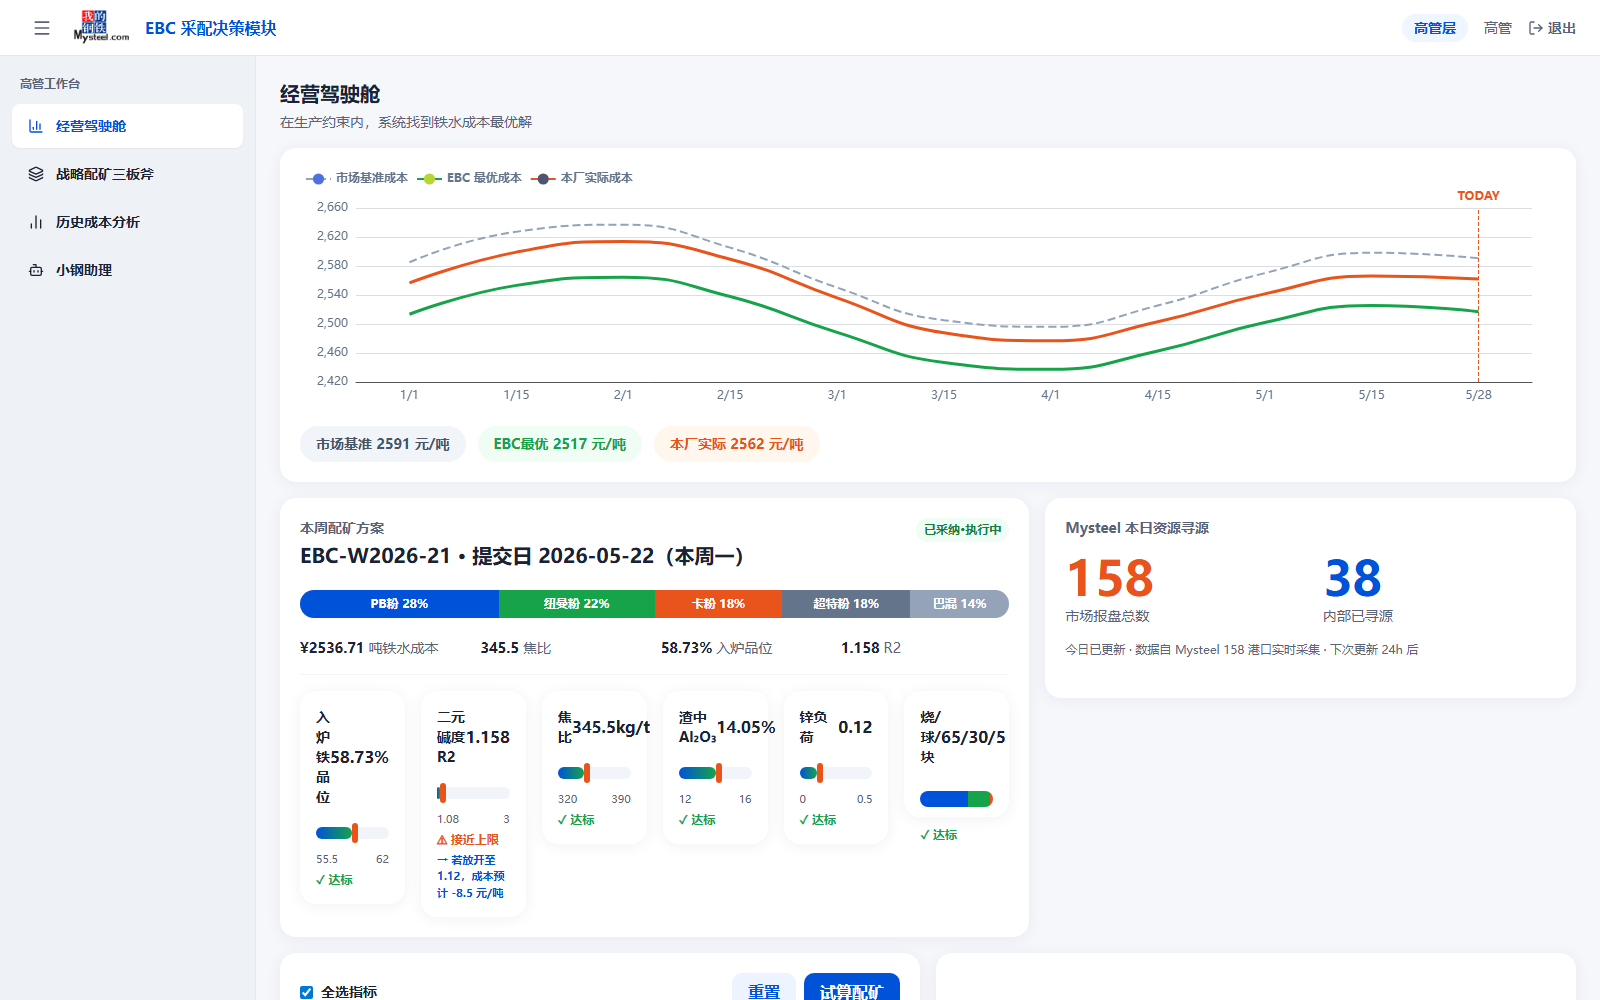Click 达标 under 入炉铁品位 card

click(x=334, y=880)
